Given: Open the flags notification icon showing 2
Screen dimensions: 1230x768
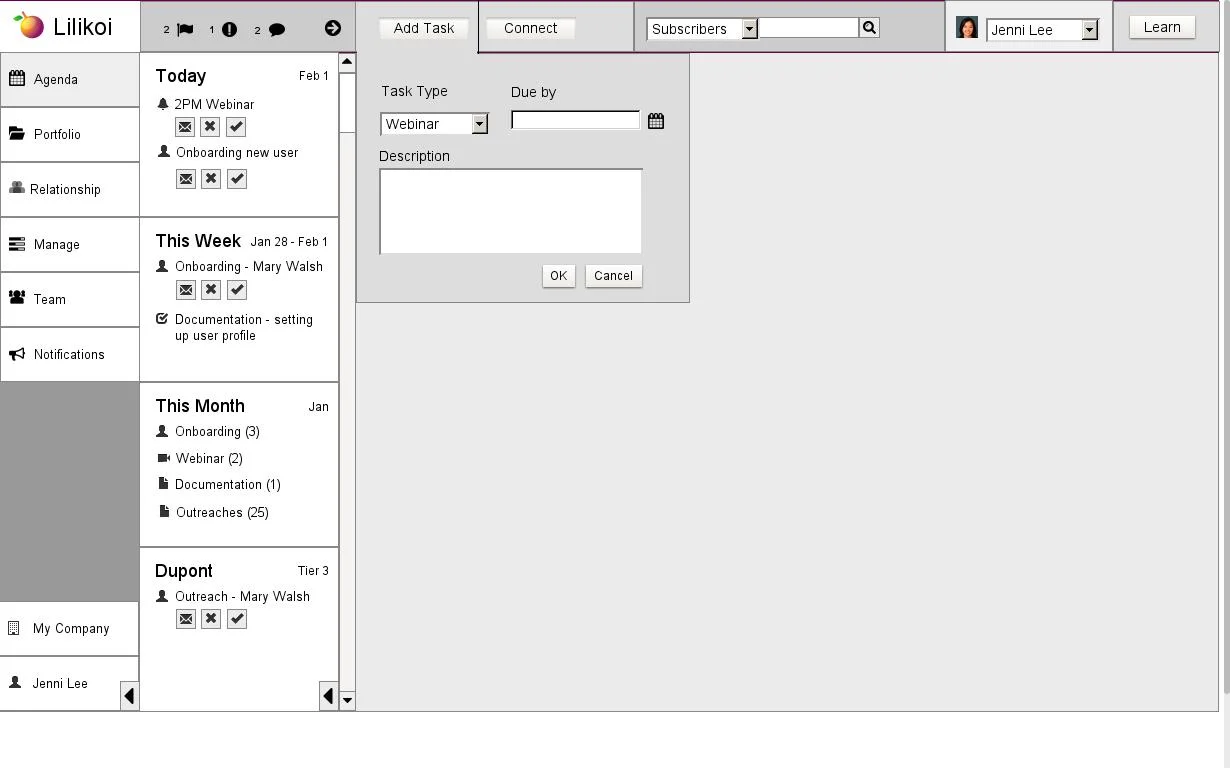Looking at the screenshot, I should point(183,29).
